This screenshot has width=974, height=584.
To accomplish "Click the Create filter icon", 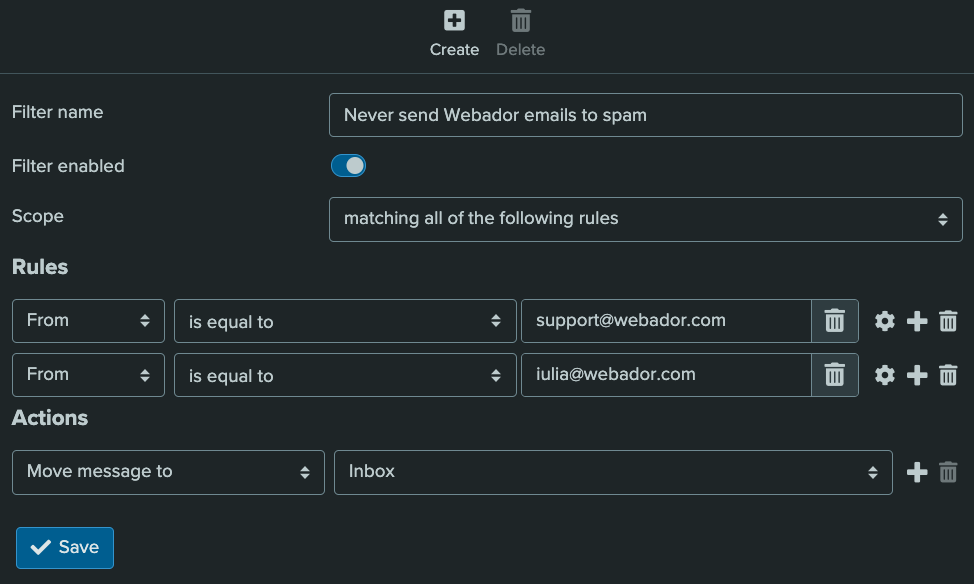I will (454, 21).
